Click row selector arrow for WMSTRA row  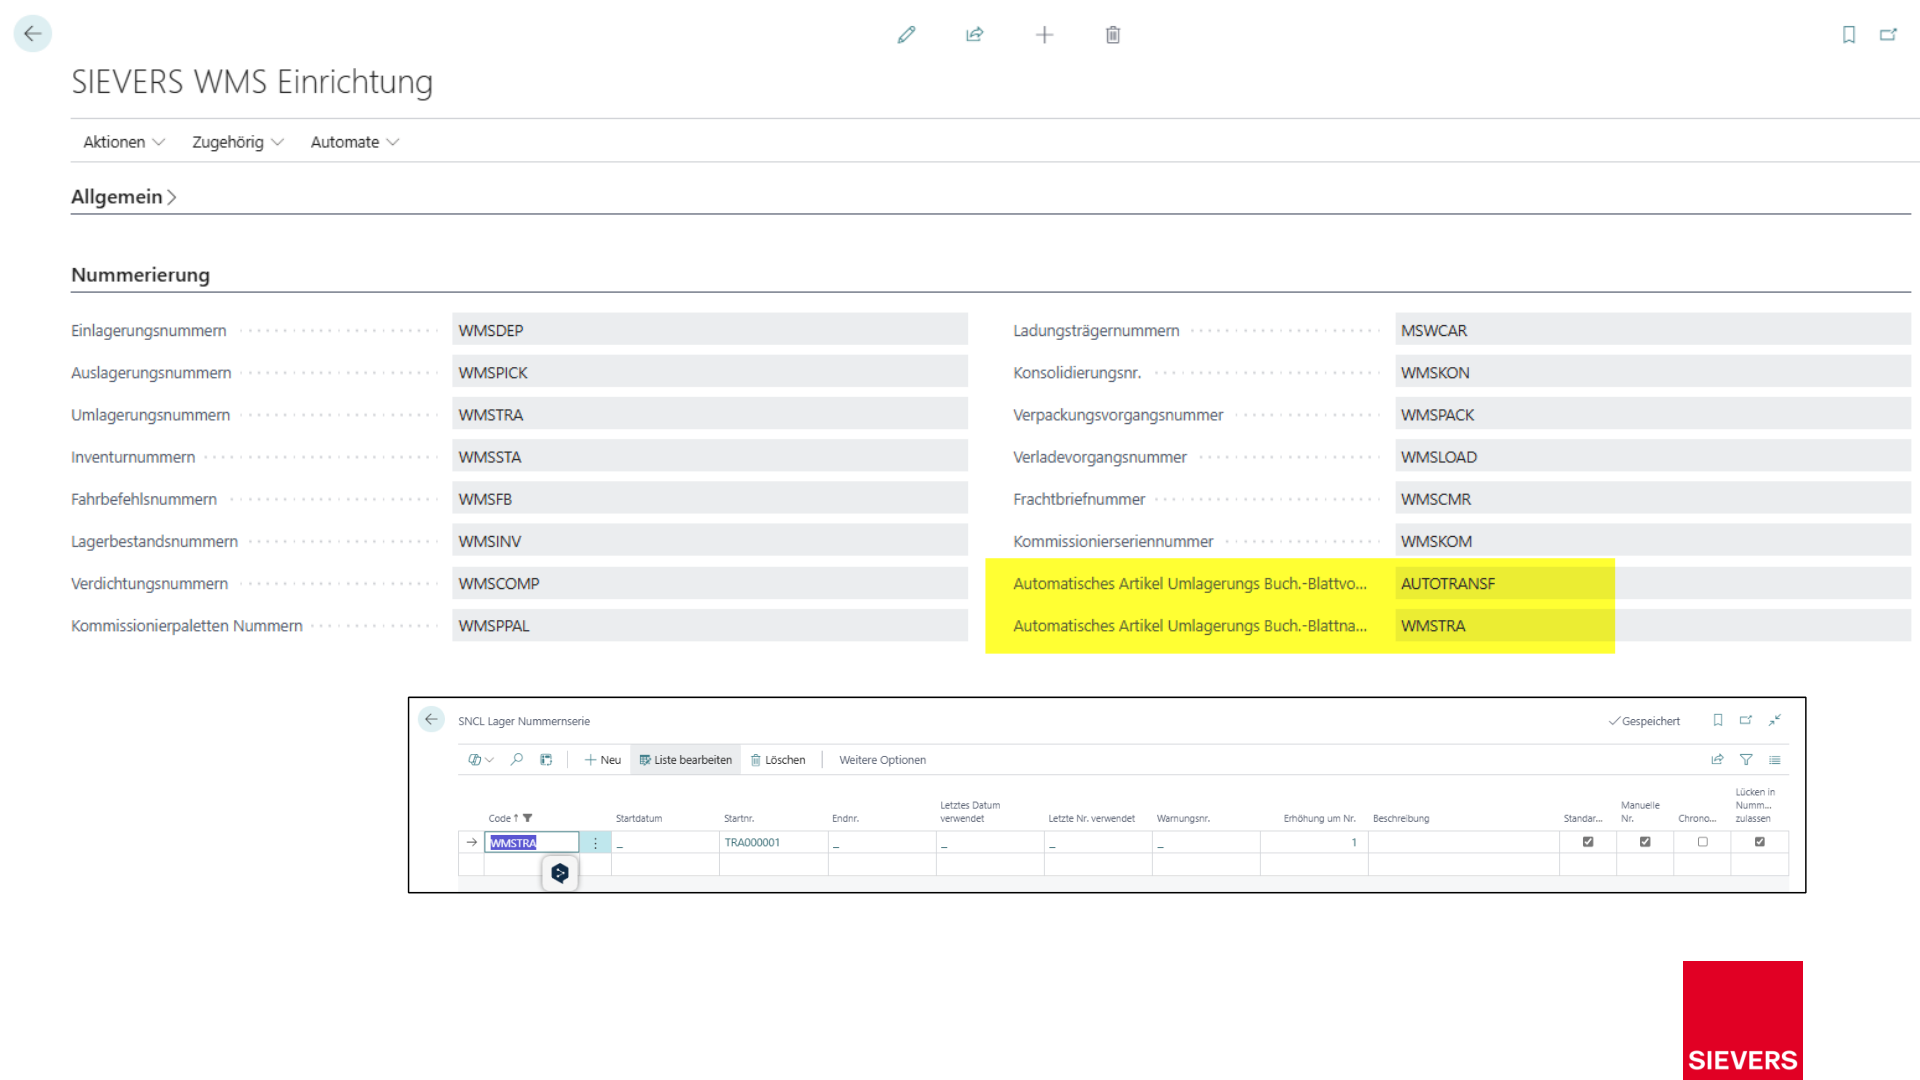pos(472,843)
